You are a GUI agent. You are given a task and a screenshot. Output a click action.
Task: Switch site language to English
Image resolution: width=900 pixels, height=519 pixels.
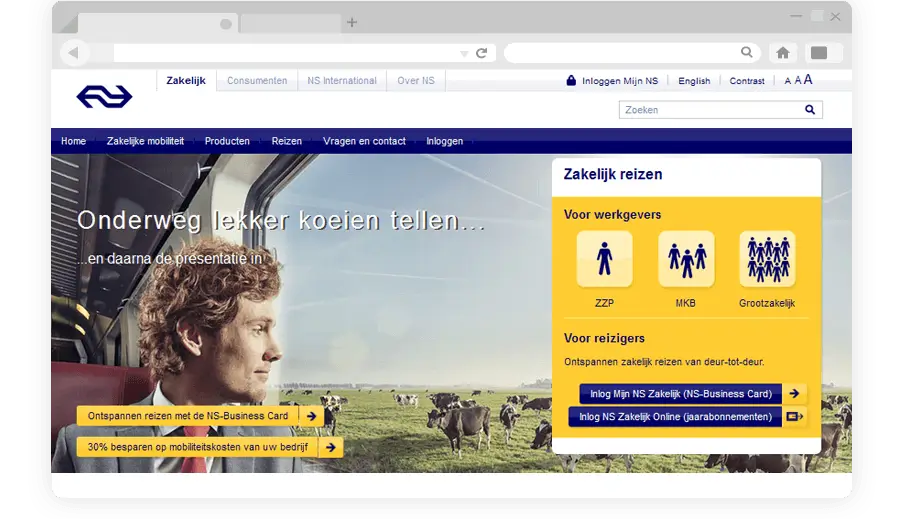(x=694, y=81)
